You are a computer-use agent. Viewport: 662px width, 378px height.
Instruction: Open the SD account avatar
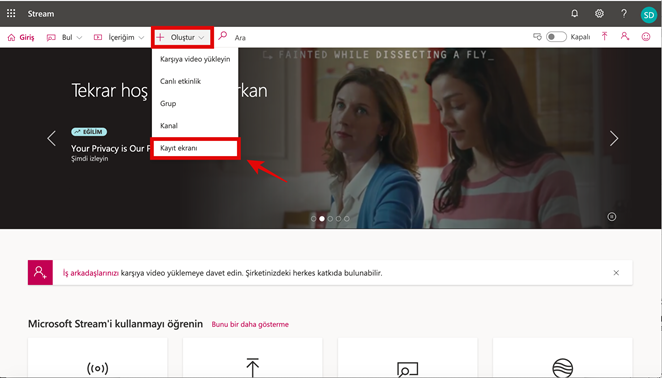coord(648,15)
